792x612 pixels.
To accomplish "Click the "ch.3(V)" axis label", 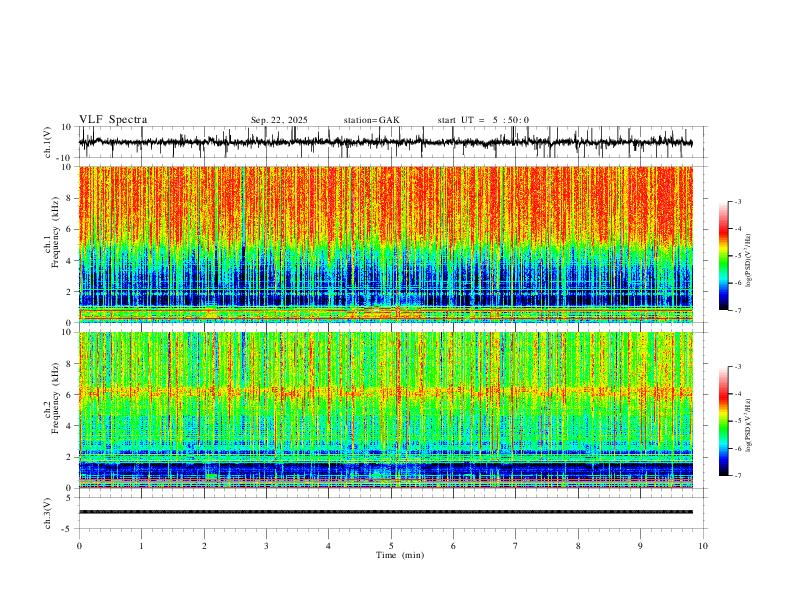I will [x=48, y=513].
